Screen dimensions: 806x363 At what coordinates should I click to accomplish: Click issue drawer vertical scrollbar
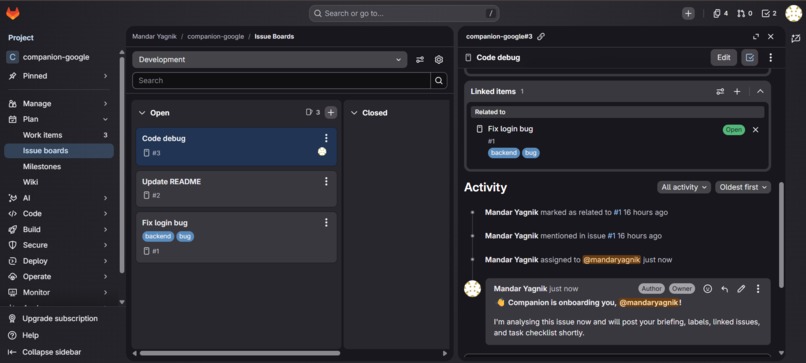click(x=781, y=234)
